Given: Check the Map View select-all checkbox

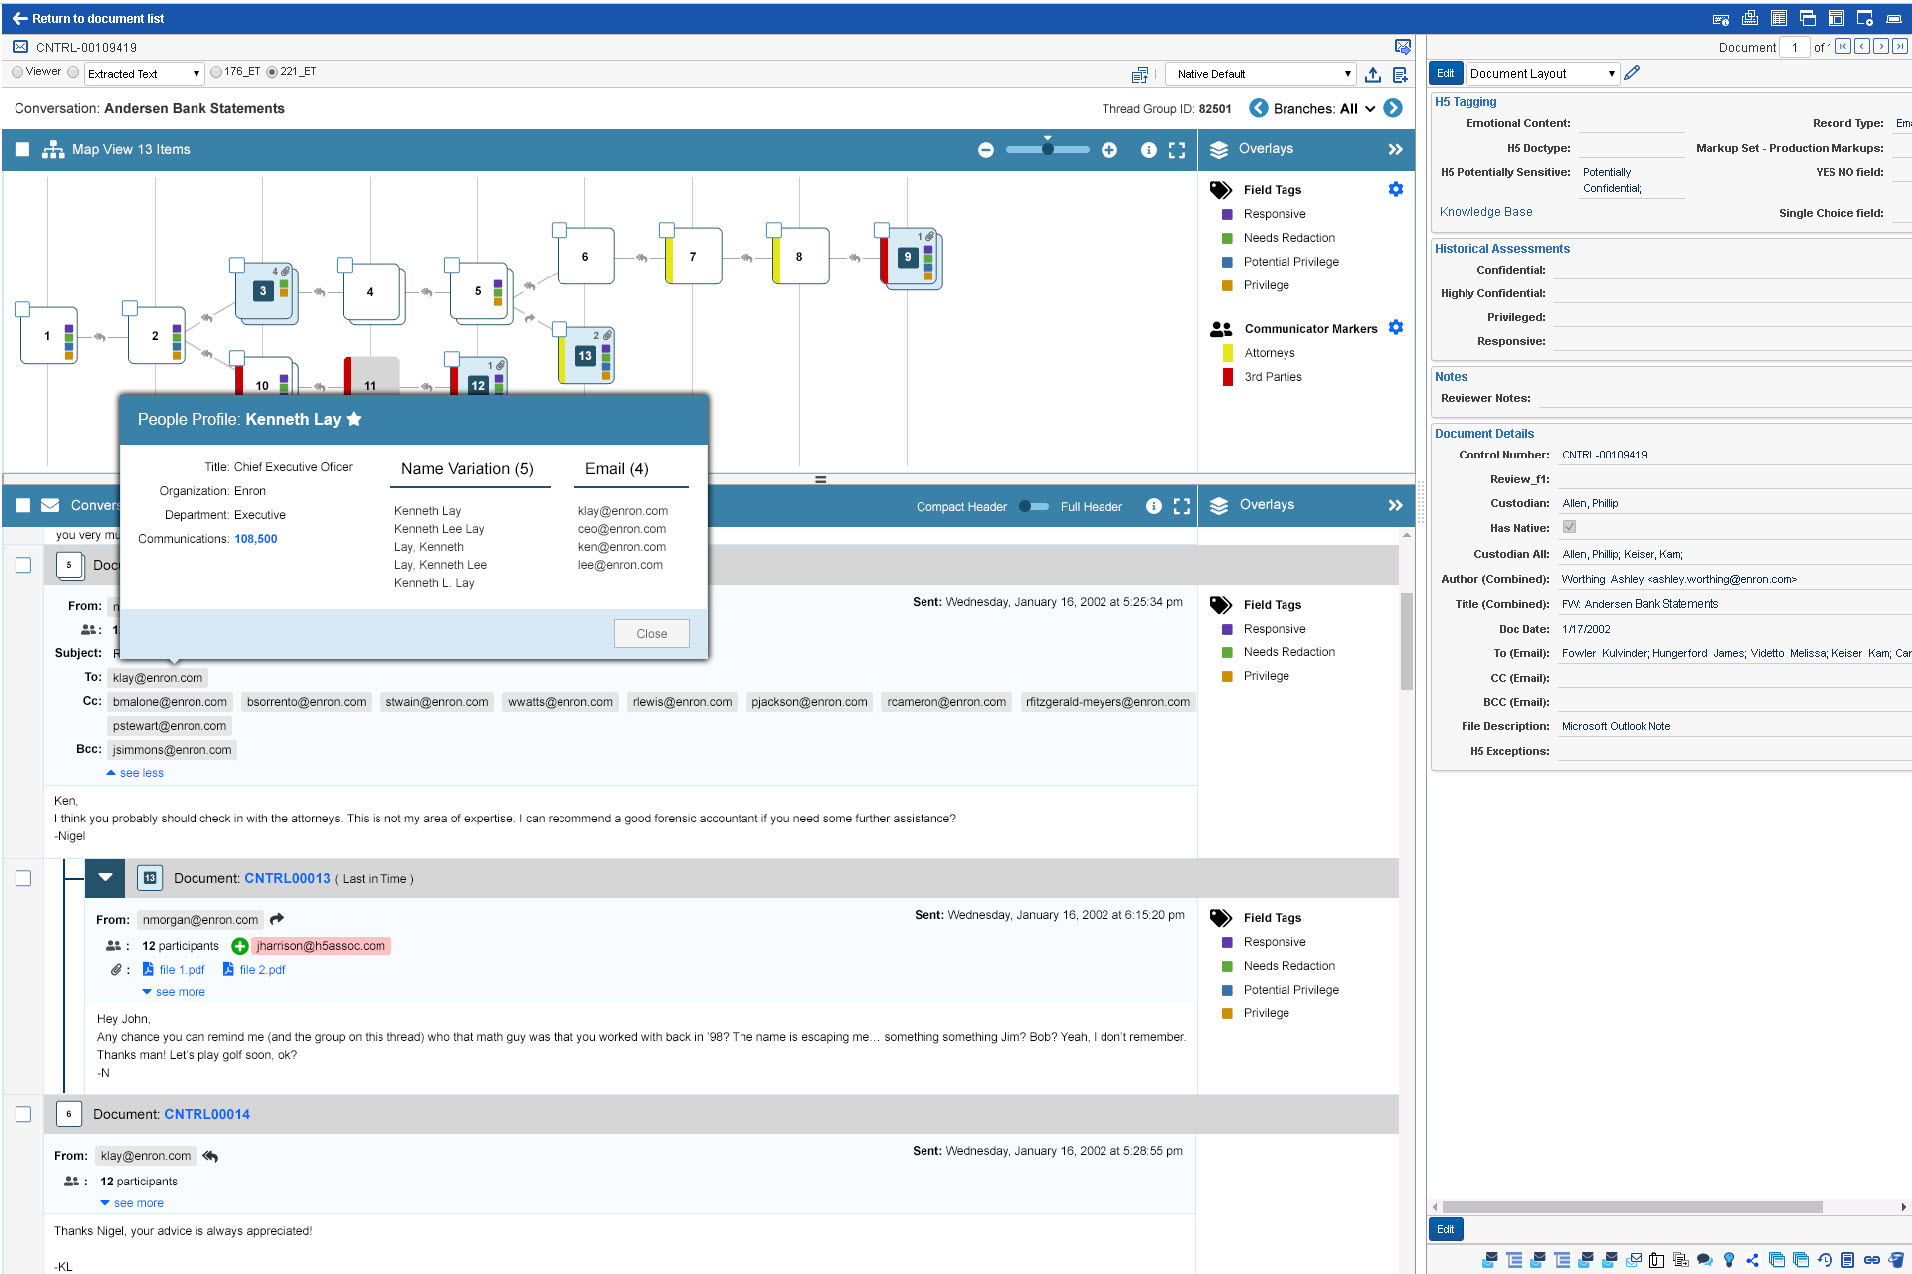Looking at the screenshot, I should 22,150.
